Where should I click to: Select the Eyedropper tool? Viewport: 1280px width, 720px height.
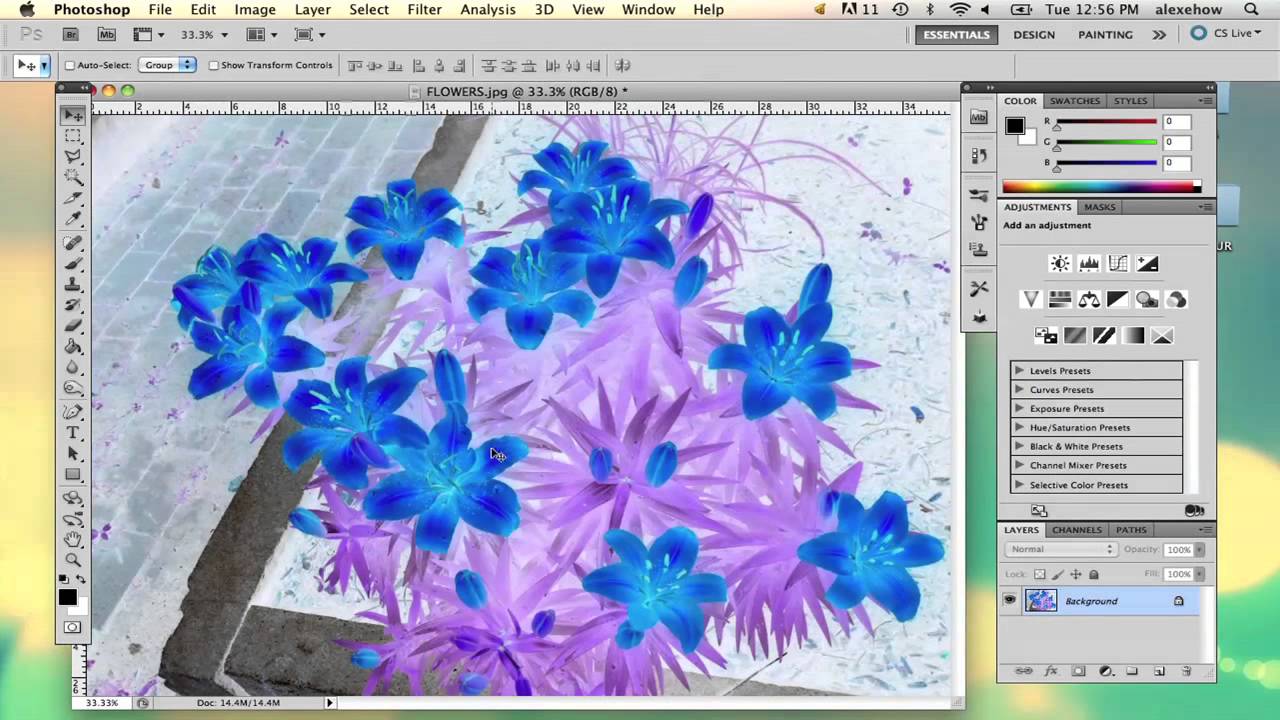73,220
